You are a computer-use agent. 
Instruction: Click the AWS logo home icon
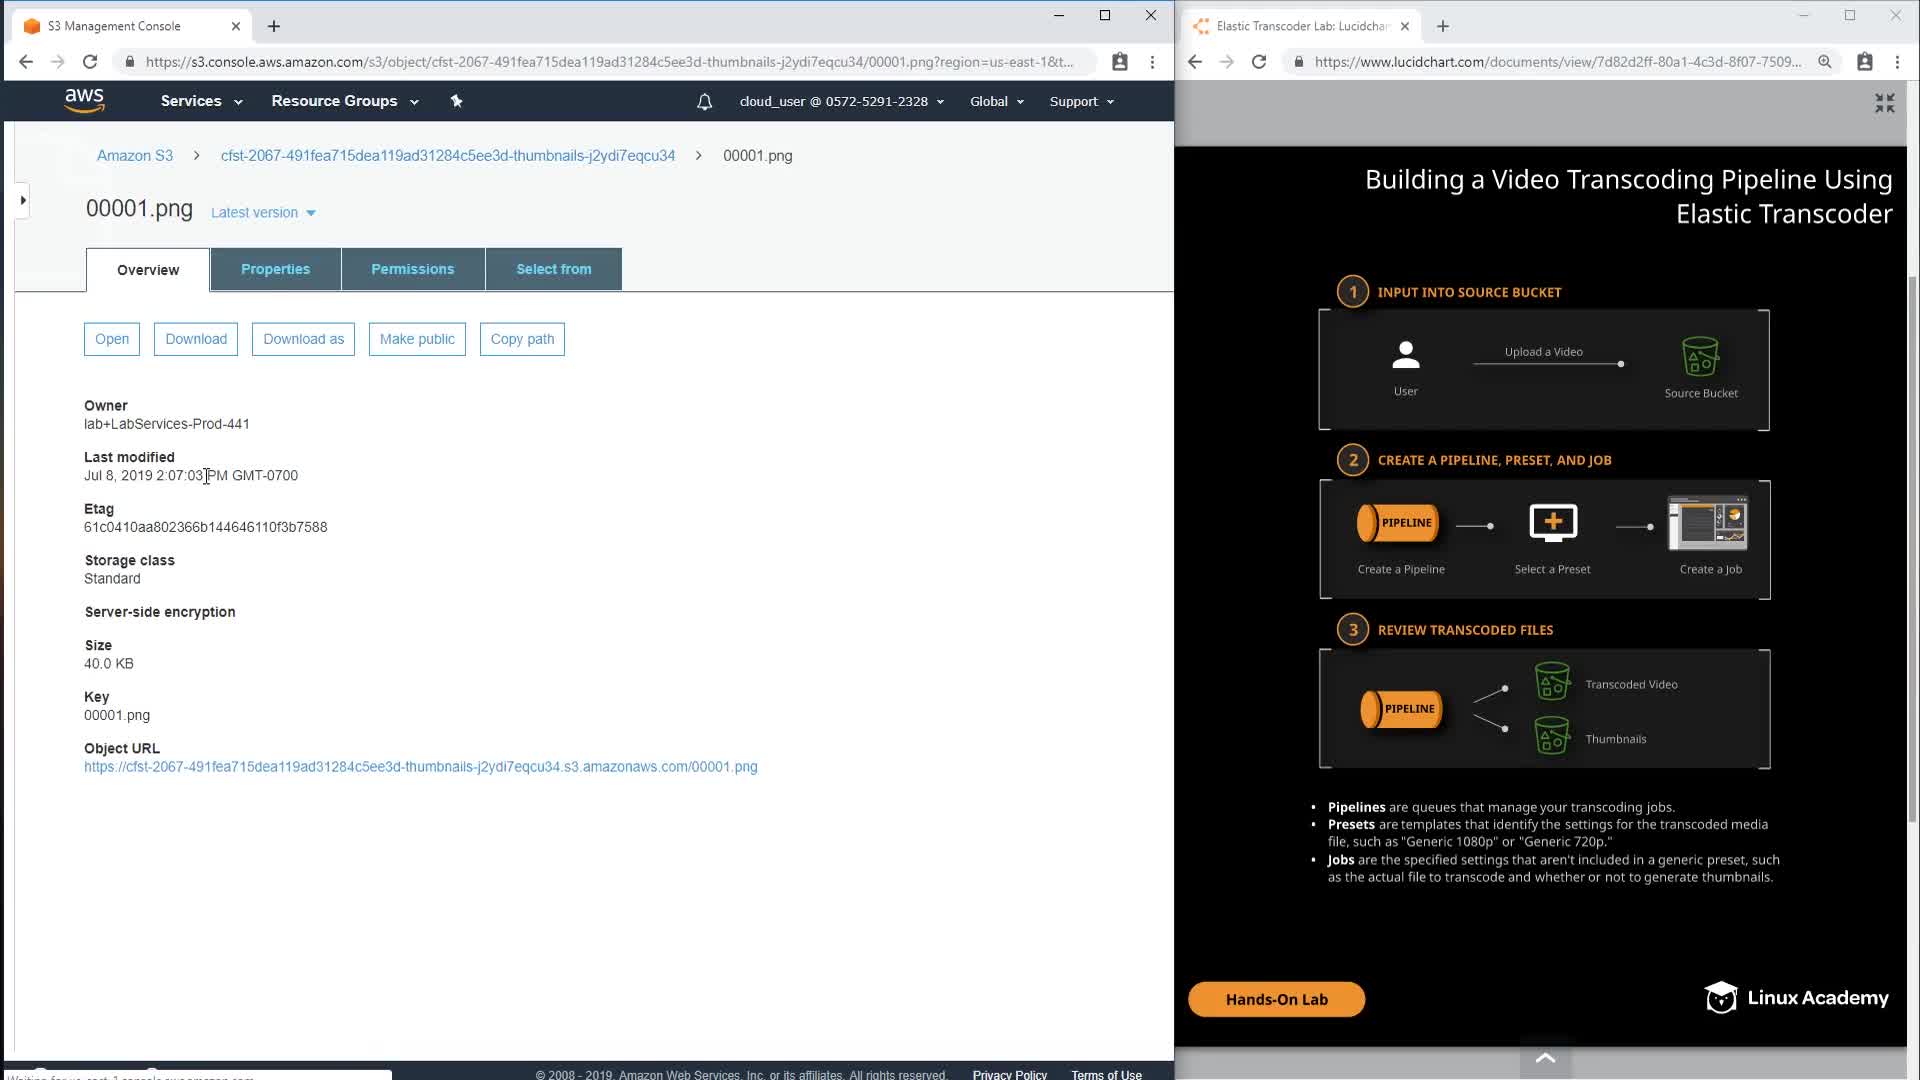[x=84, y=100]
